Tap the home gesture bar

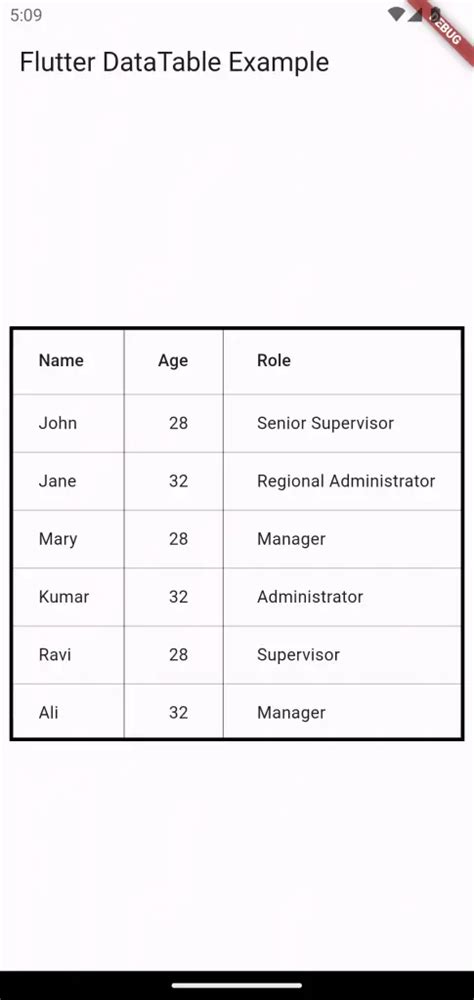tap(237, 986)
